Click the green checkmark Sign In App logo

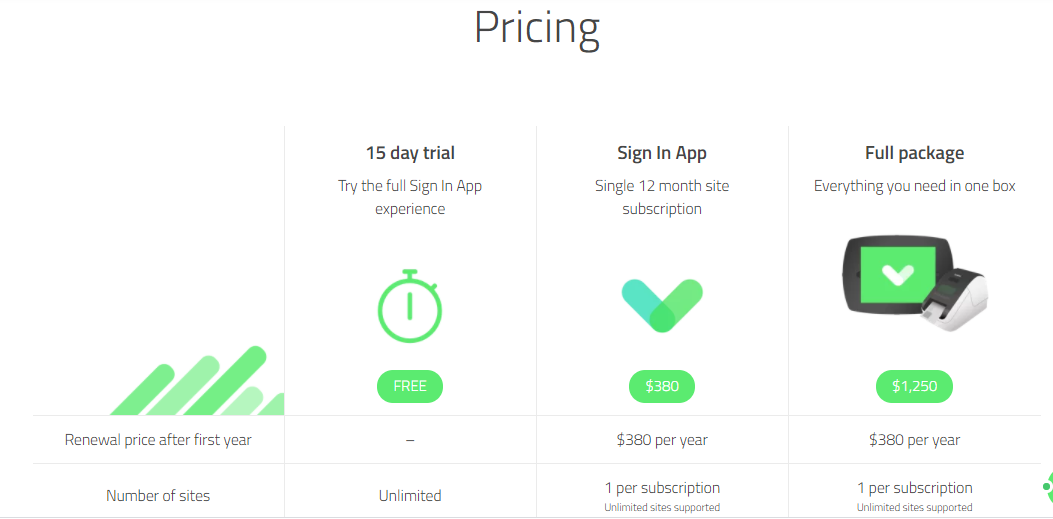[662, 304]
